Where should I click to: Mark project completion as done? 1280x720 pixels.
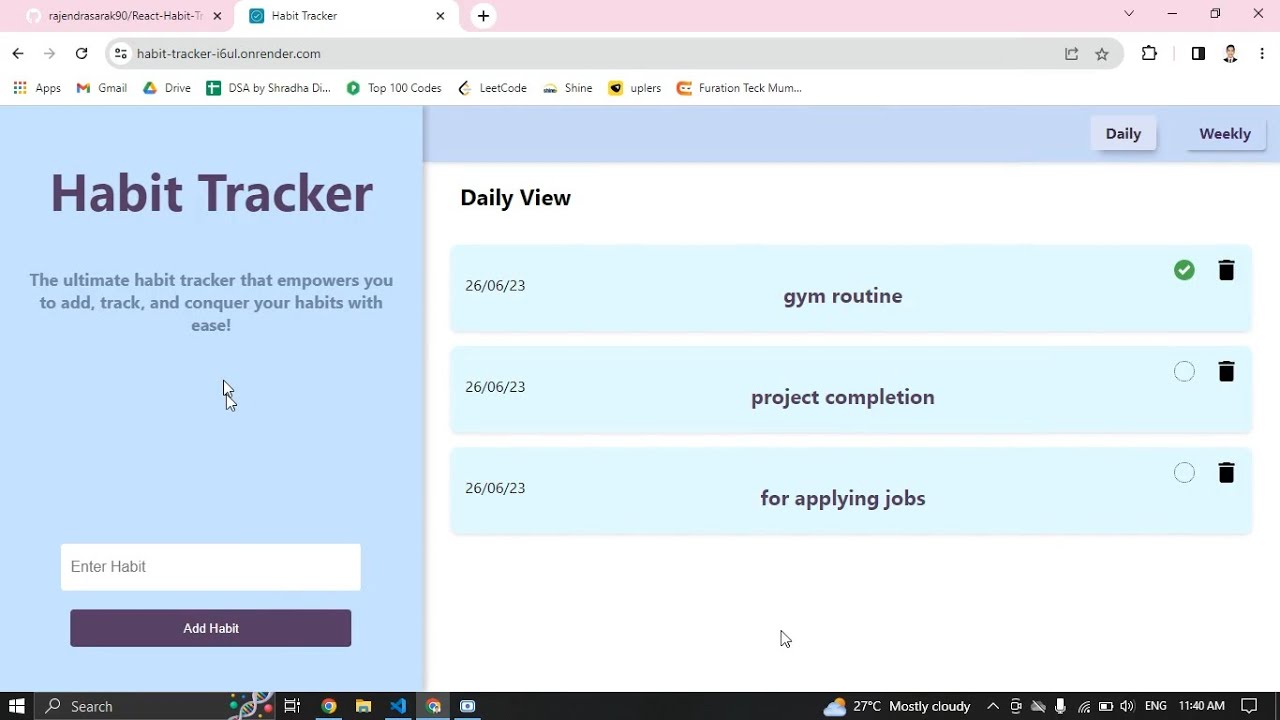point(1184,371)
